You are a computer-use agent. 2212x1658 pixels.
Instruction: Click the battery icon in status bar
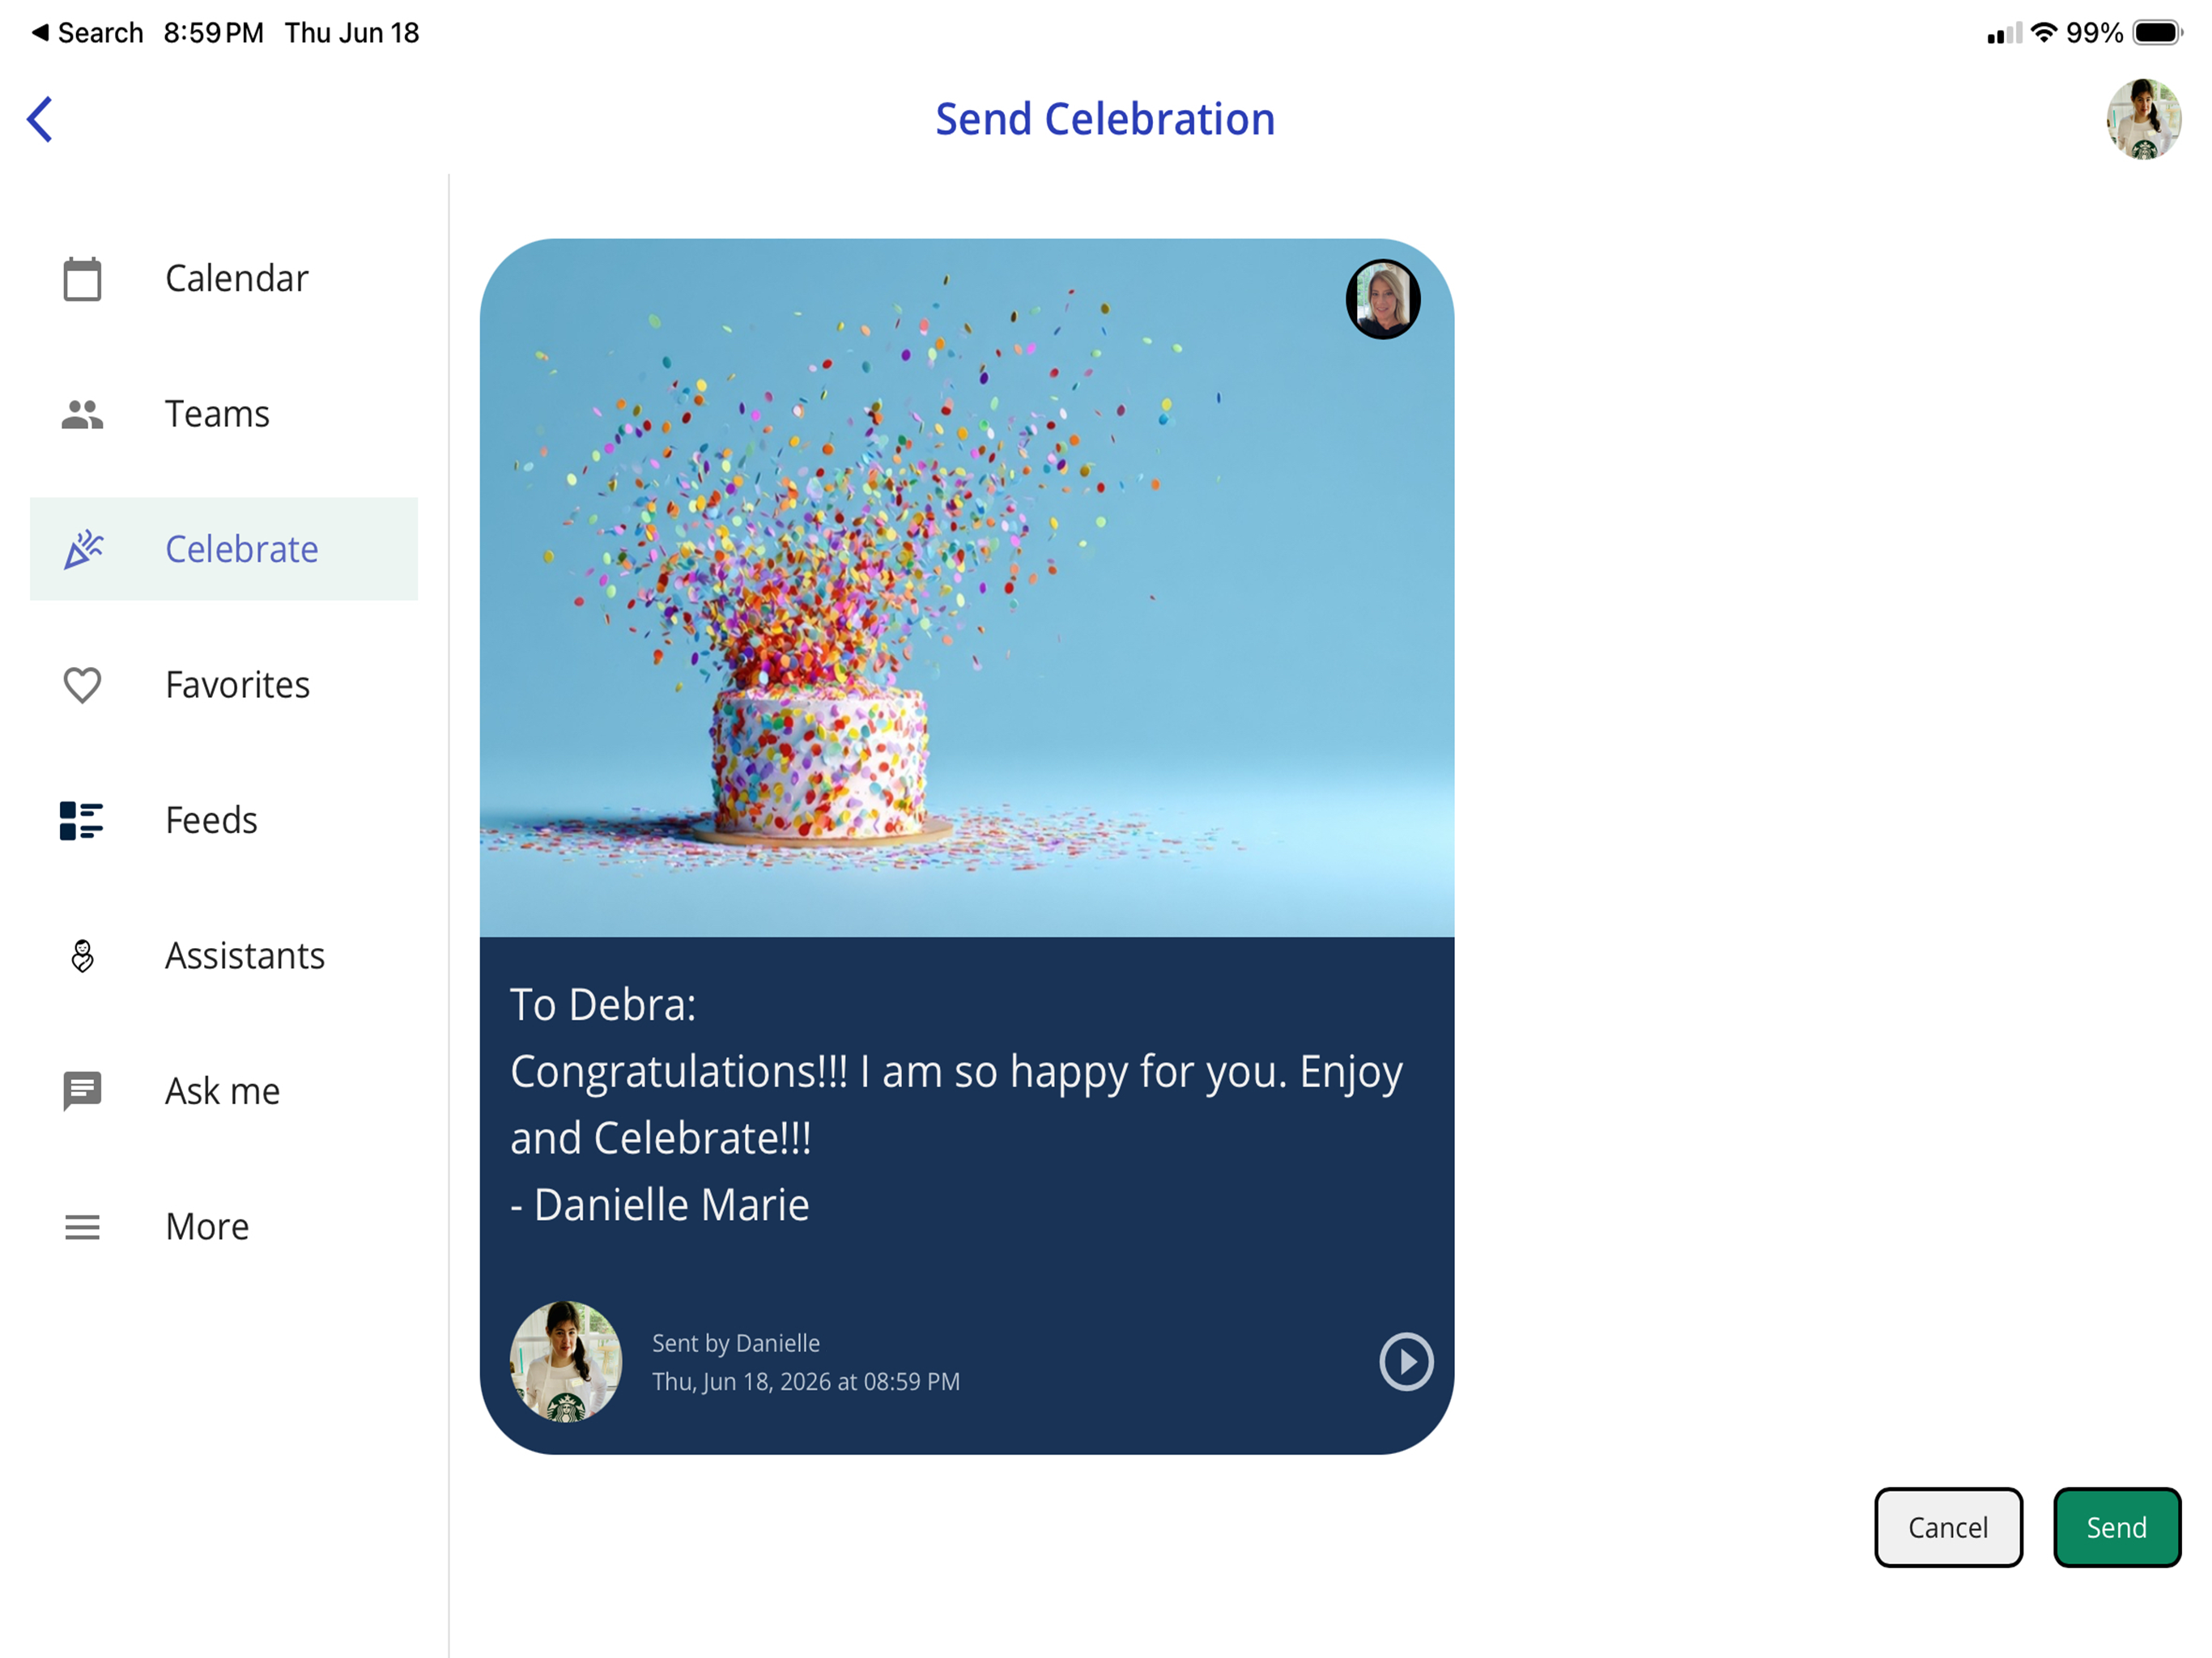pos(2157,33)
